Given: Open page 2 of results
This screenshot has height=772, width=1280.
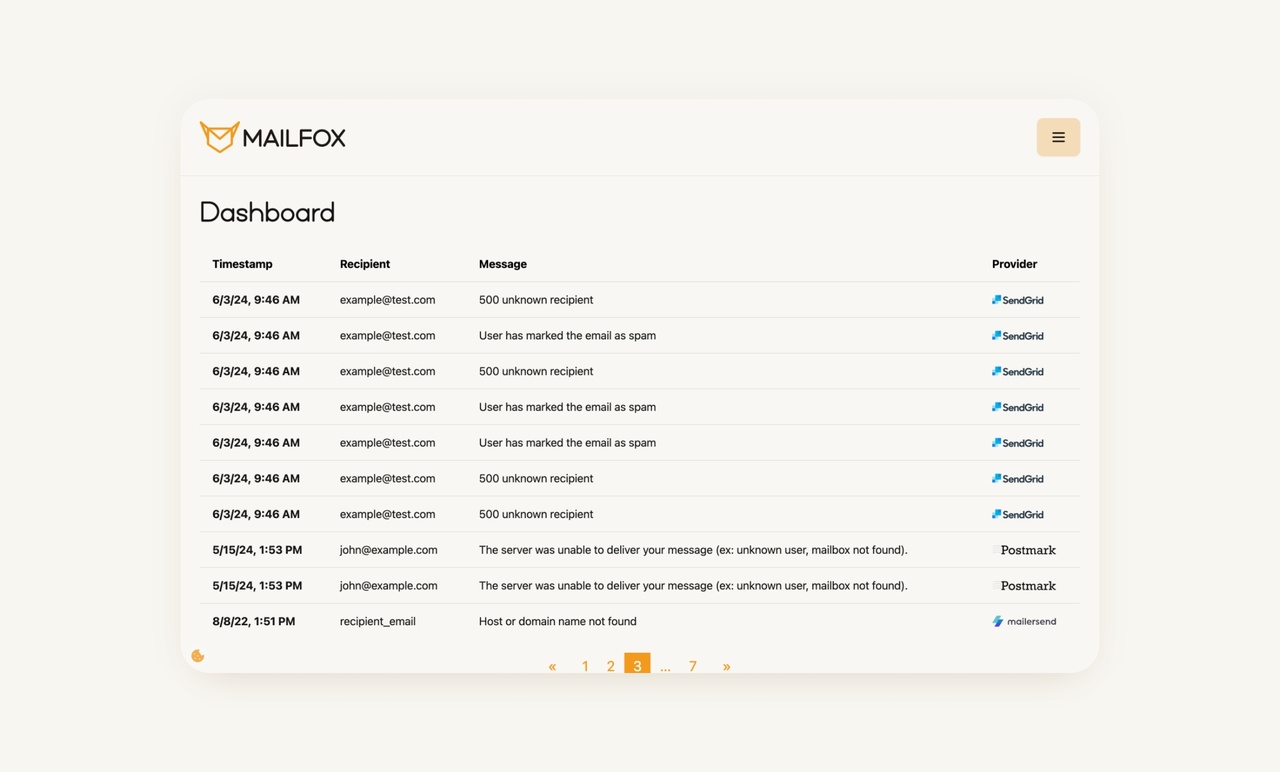Looking at the screenshot, I should coord(610,666).
